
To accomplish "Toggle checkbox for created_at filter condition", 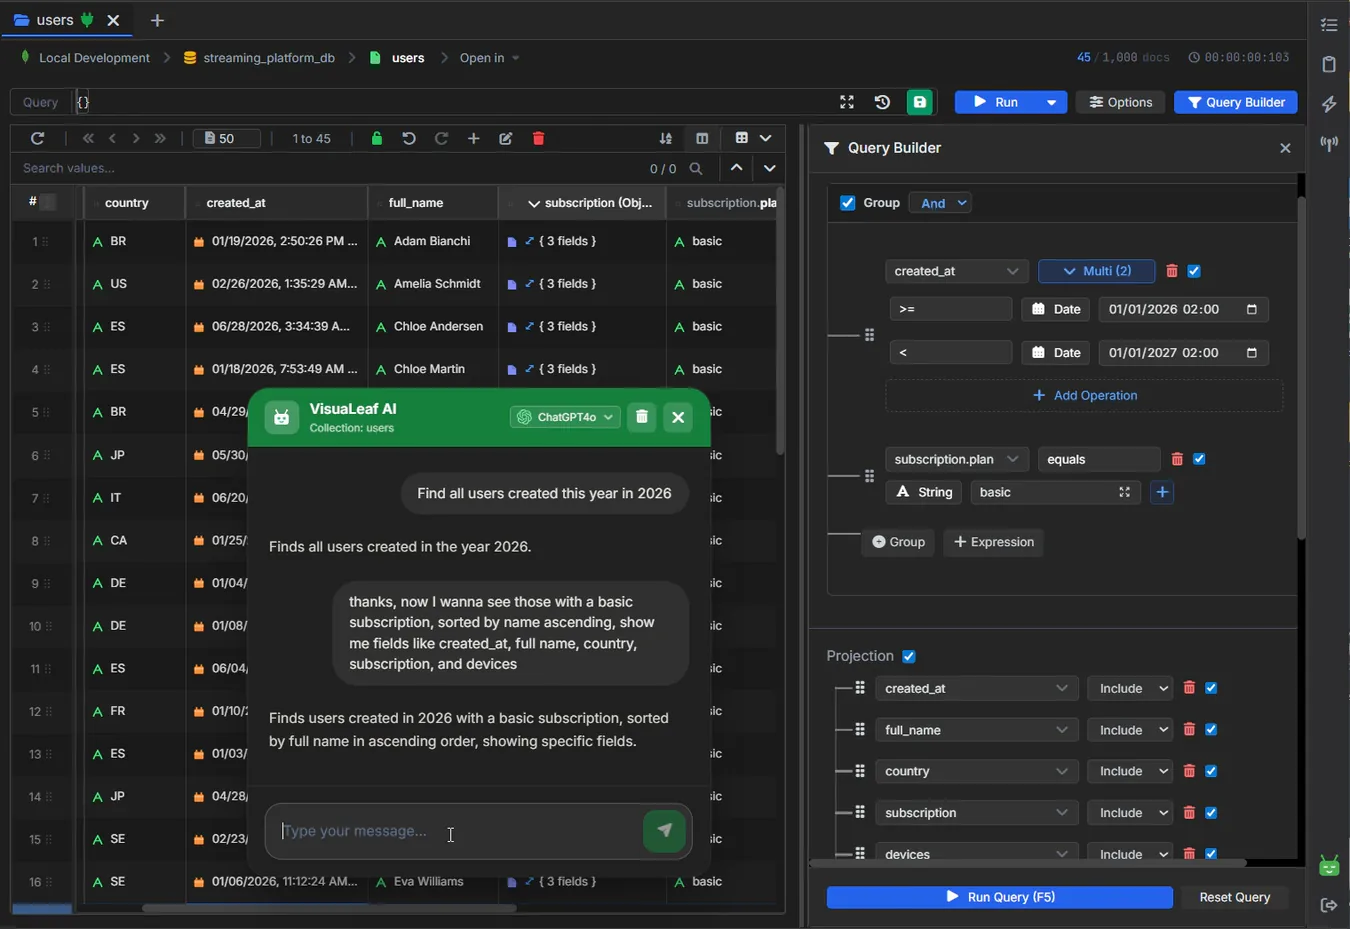I will tap(1194, 271).
